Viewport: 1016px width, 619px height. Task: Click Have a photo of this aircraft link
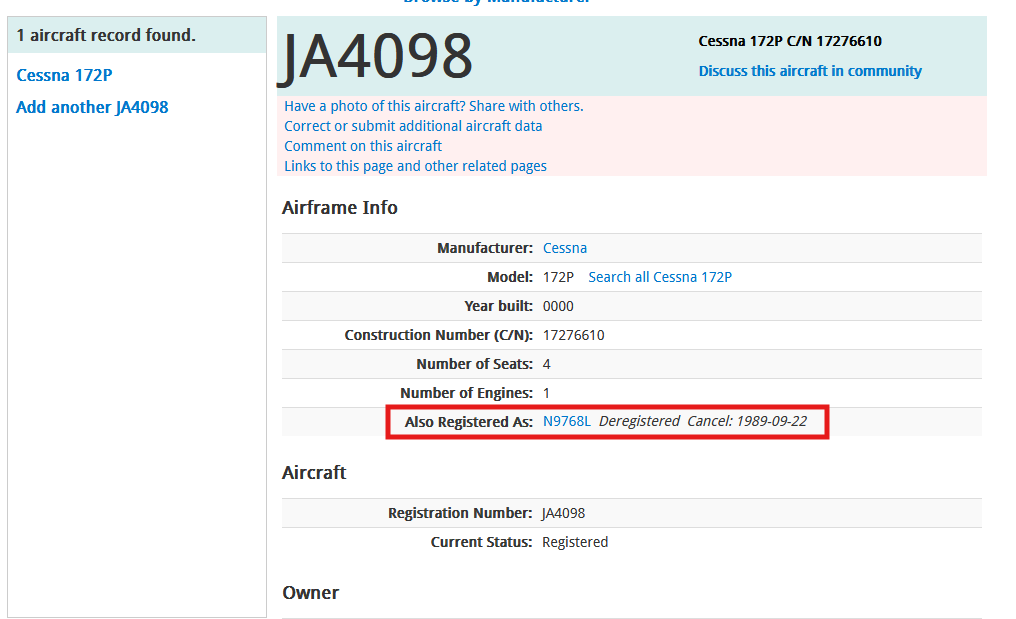click(433, 106)
